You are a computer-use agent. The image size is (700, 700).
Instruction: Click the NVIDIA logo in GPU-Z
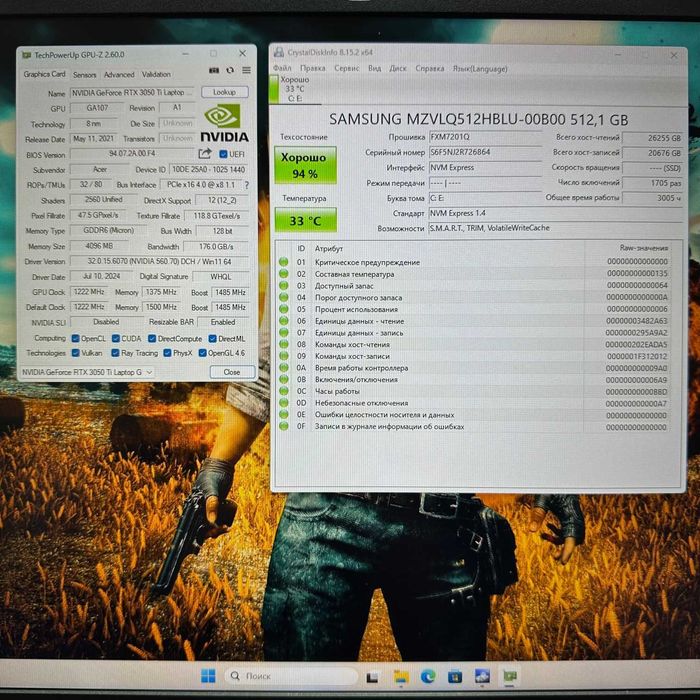click(x=224, y=123)
